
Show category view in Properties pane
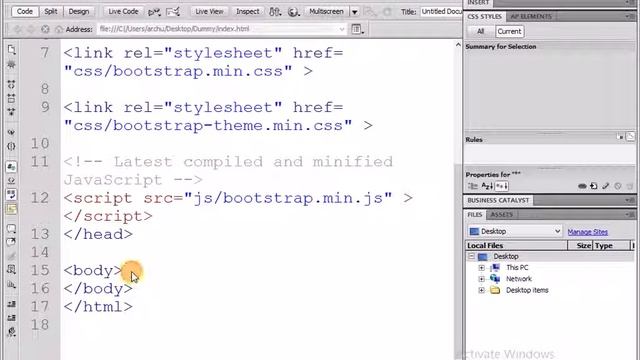[473, 186]
